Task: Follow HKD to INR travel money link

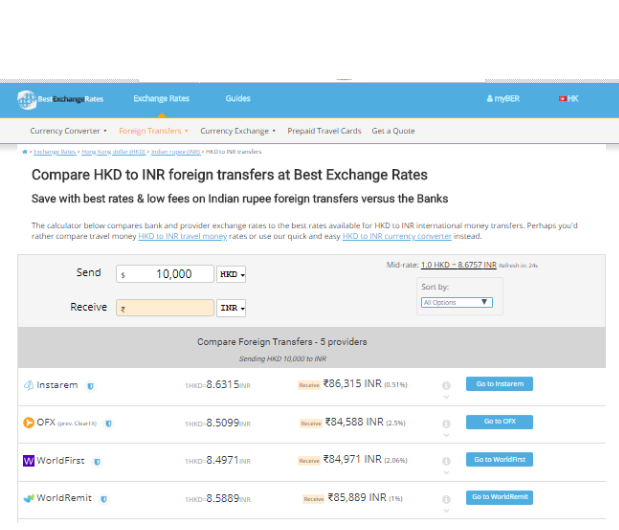Action: 182,236
